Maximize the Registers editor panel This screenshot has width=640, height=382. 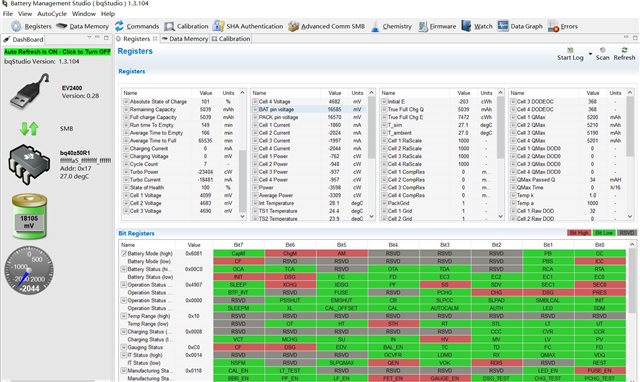point(635,38)
